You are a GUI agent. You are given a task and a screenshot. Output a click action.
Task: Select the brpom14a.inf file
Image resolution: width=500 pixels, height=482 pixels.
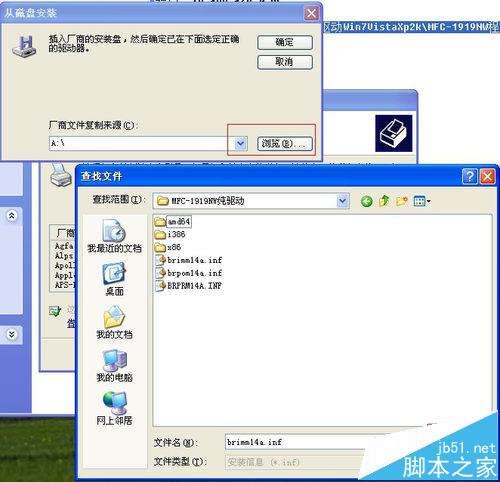point(189,273)
